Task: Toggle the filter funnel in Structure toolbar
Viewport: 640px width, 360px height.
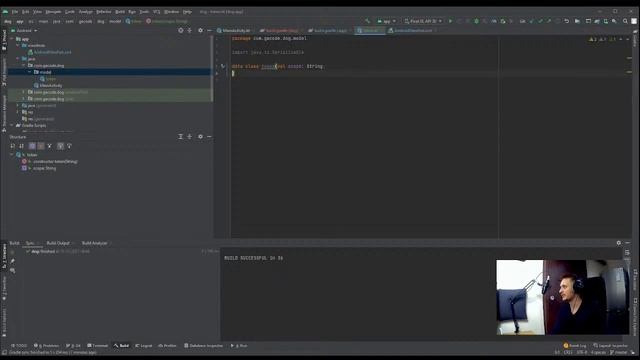Action: [69, 146]
